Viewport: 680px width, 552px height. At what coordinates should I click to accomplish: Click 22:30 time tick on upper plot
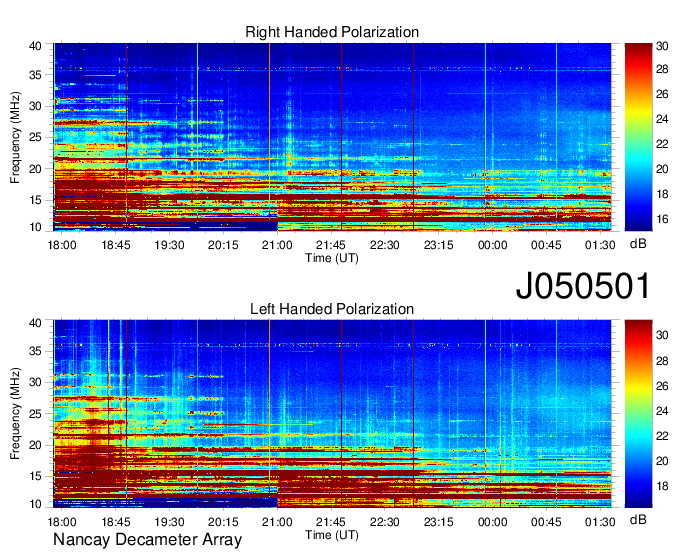tap(385, 245)
